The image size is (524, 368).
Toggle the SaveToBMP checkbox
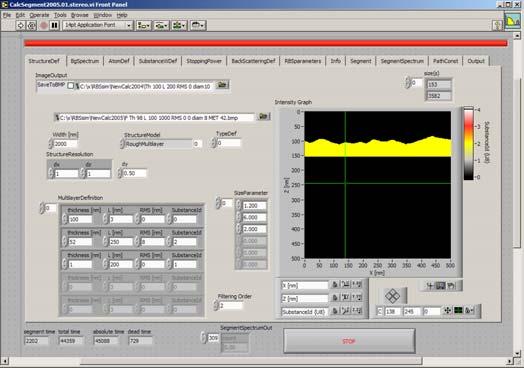(71, 86)
